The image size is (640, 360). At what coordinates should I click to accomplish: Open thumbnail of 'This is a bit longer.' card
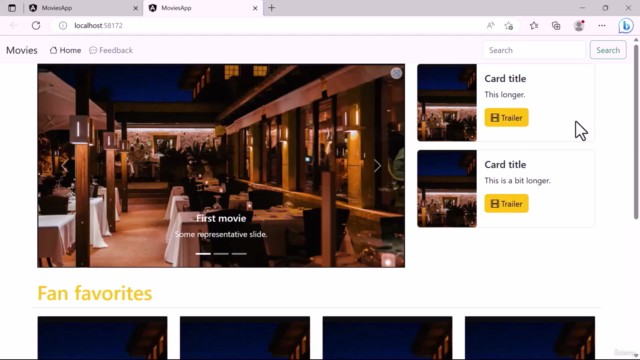tap(447, 189)
